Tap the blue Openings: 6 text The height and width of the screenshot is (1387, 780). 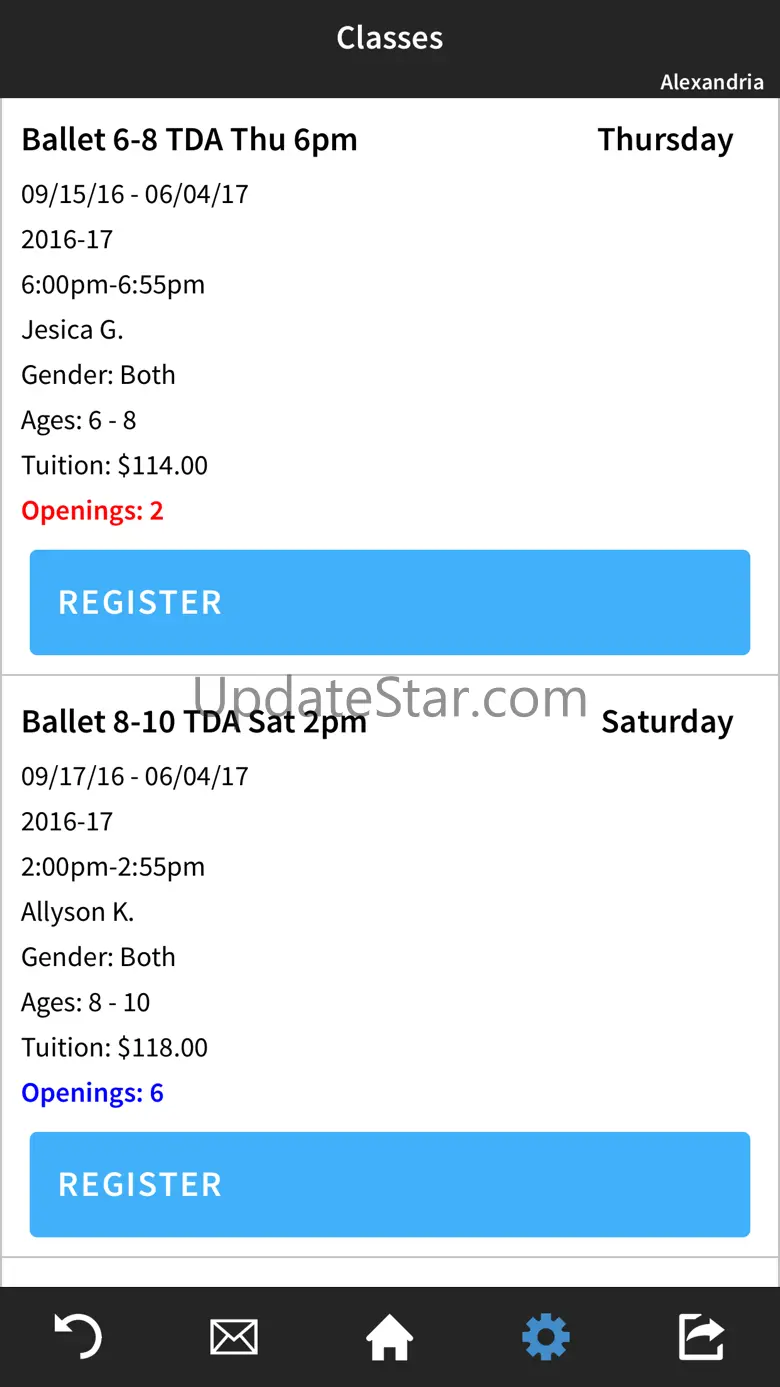click(92, 1093)
